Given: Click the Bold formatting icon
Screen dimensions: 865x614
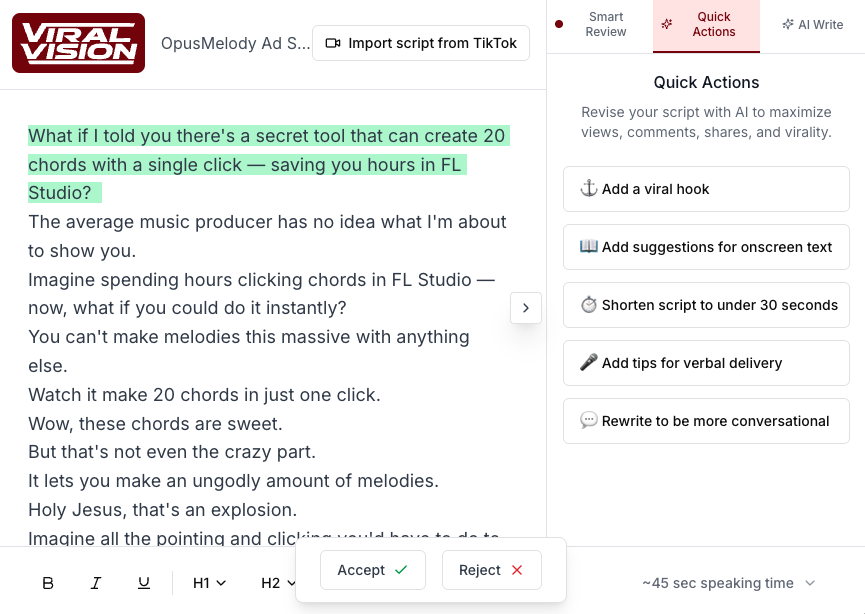Looking at the screenshot, I should (x=48, y=583).
